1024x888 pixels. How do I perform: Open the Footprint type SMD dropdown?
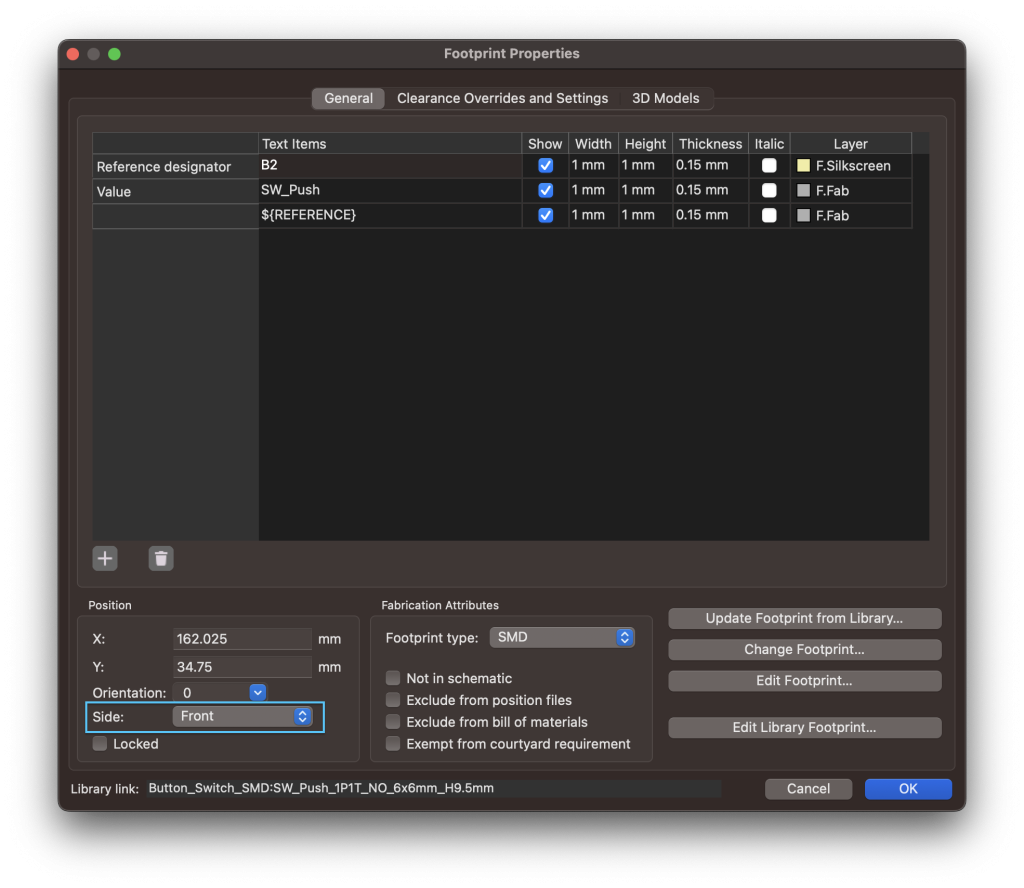[x=562, y=637]
